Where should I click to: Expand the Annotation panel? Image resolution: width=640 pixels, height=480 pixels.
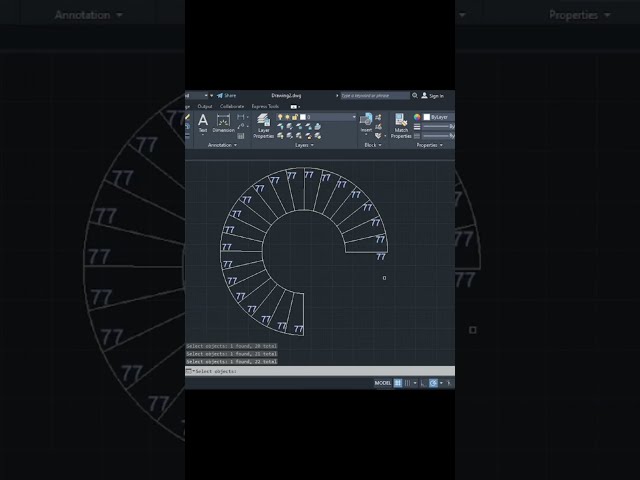coord(222,145)
